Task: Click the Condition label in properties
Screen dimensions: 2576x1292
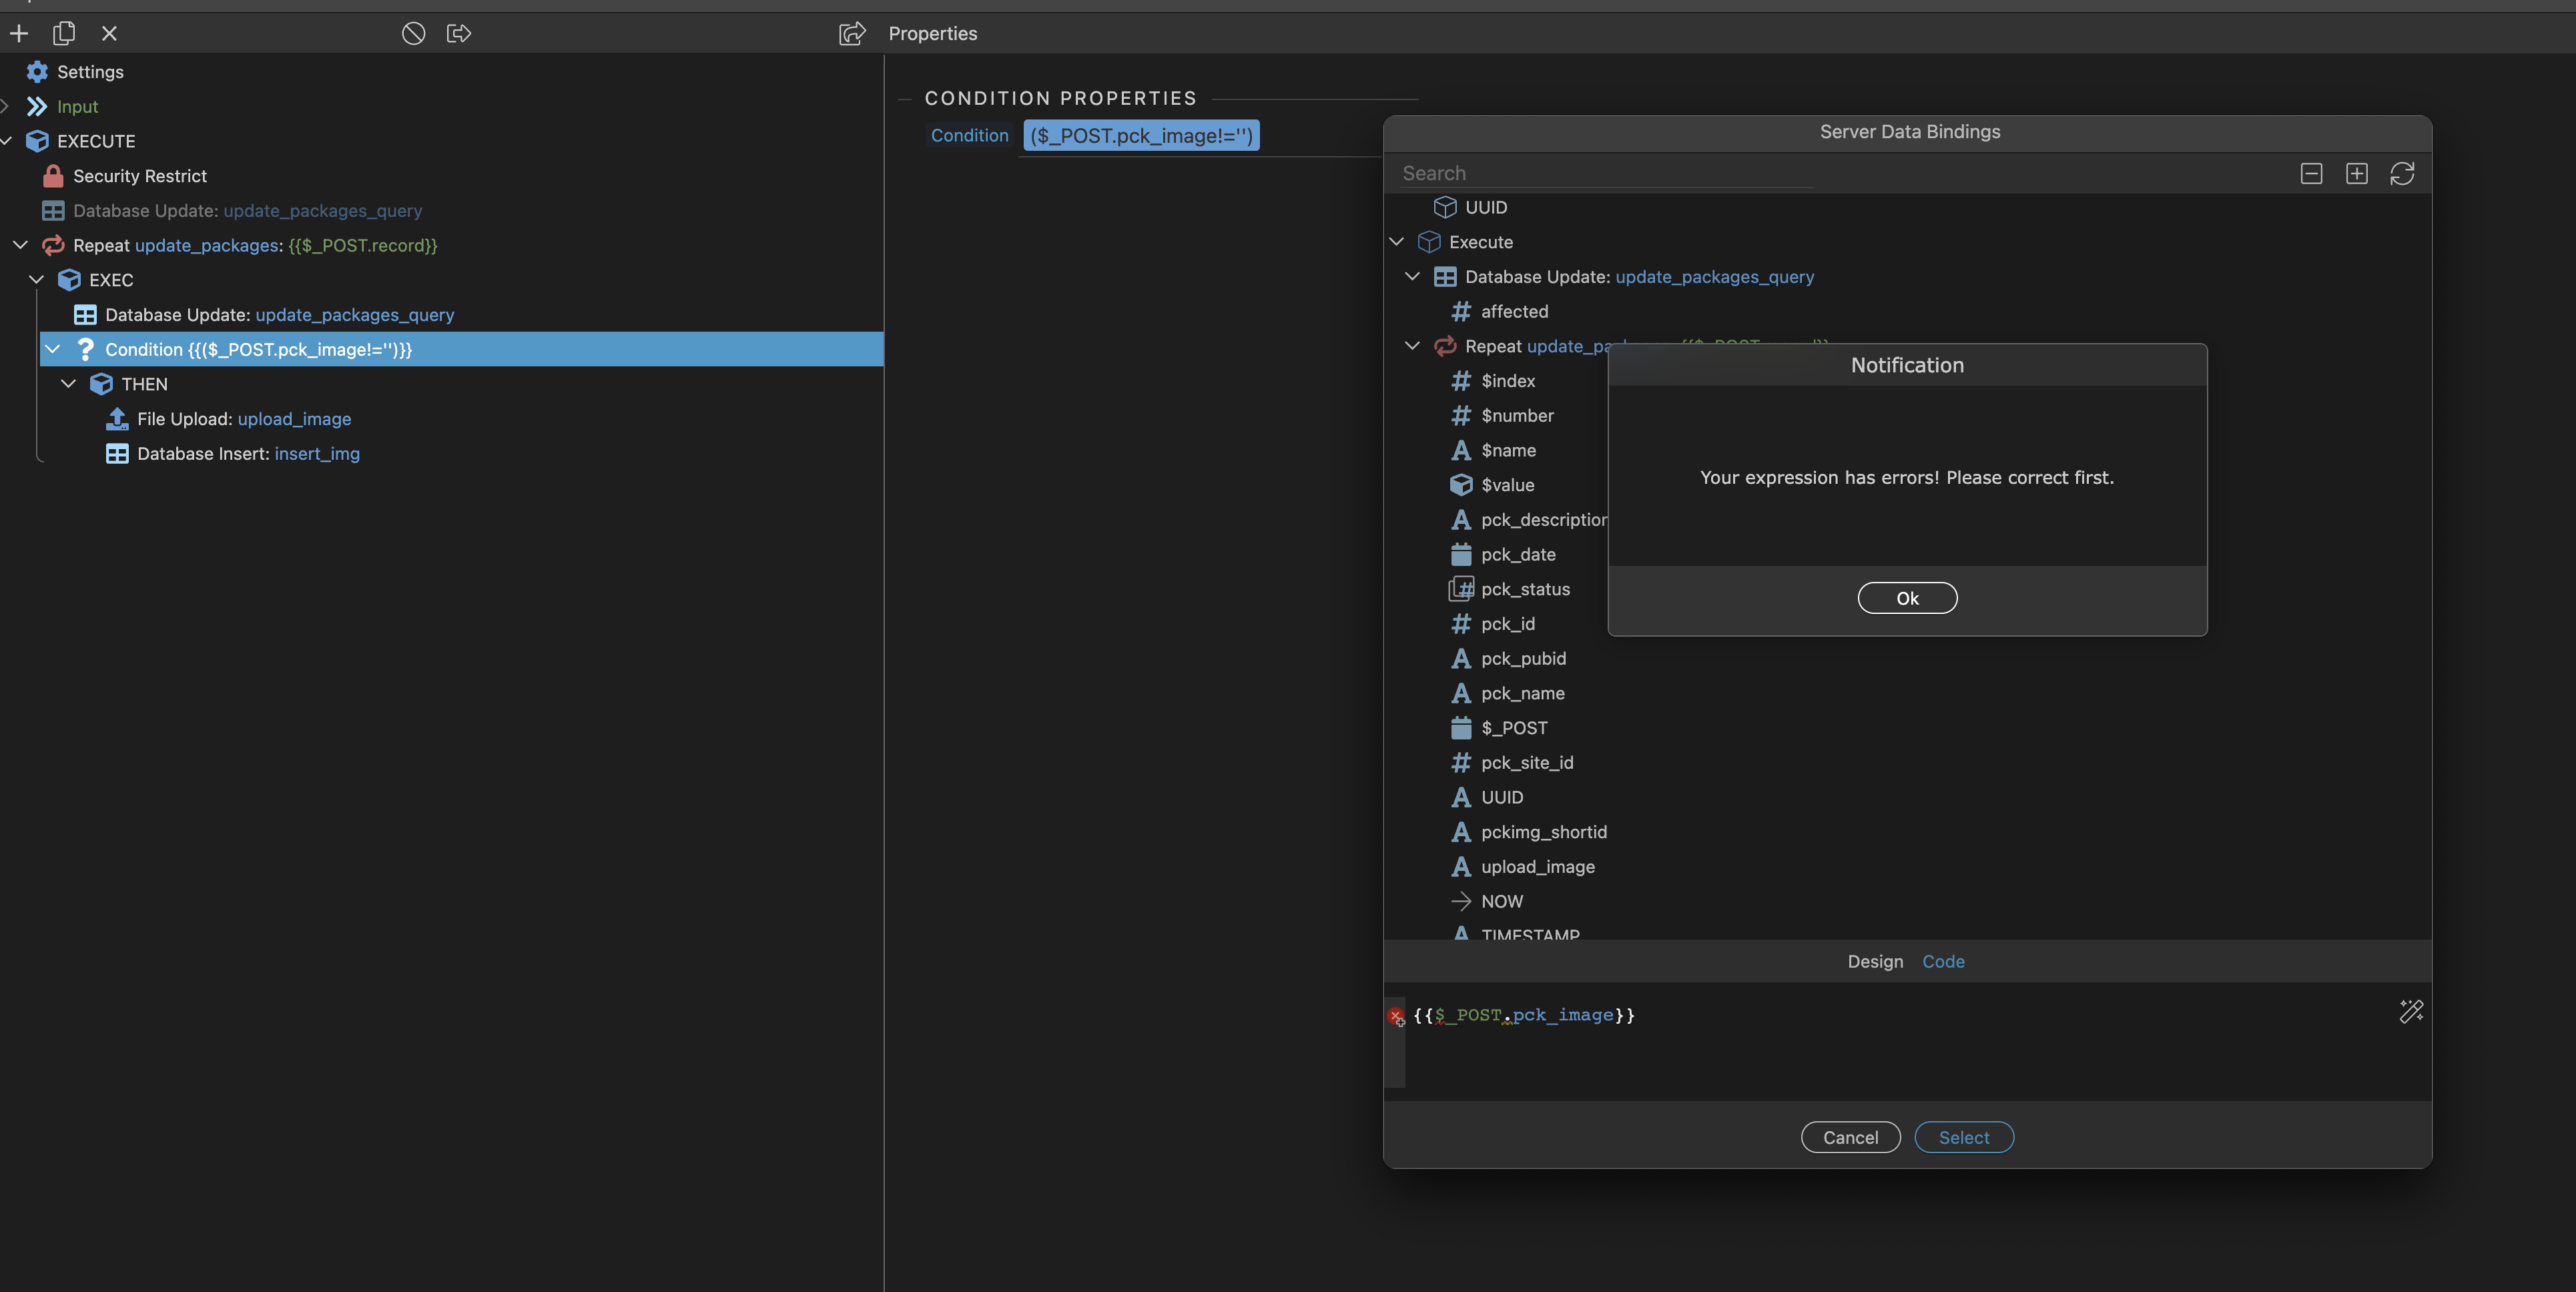Action: [x=969, y=136]
